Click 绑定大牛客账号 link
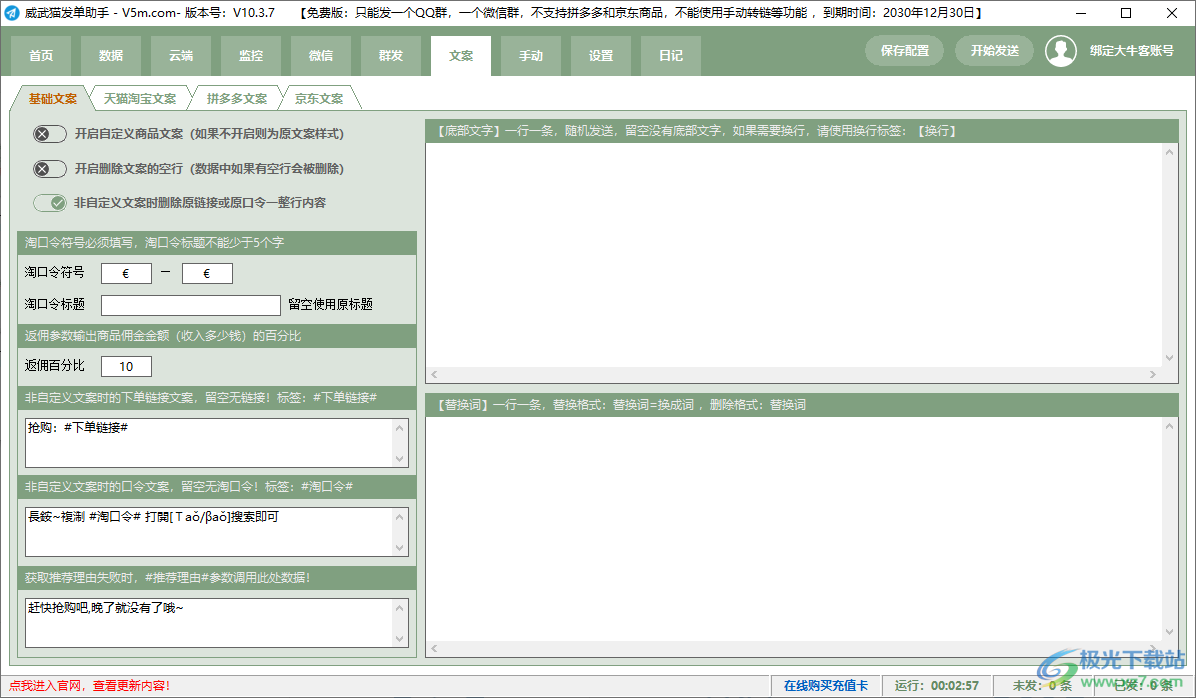Image resolution: width=1196 pixels, height=698 pixels. pyautogui.click(x=1131, y=51)
